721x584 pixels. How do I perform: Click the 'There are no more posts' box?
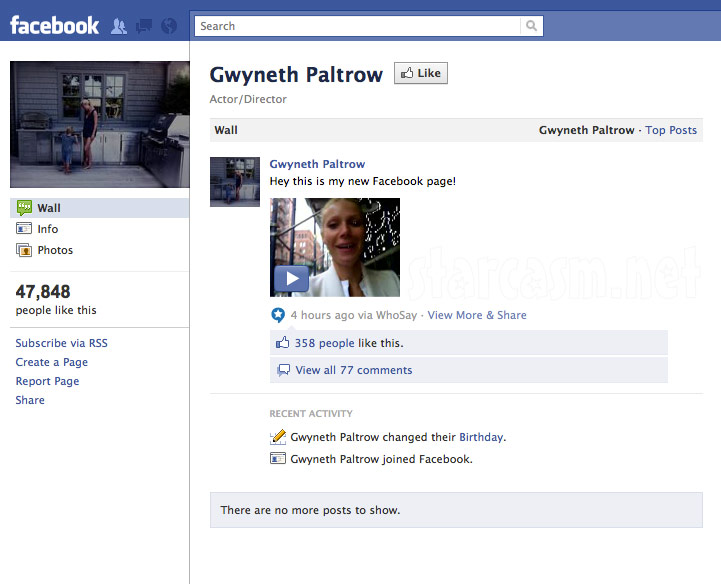click(456, 510)
